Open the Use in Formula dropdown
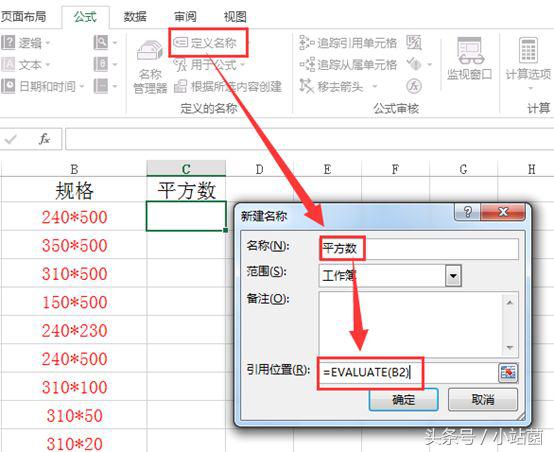 [x=209, y=65]
